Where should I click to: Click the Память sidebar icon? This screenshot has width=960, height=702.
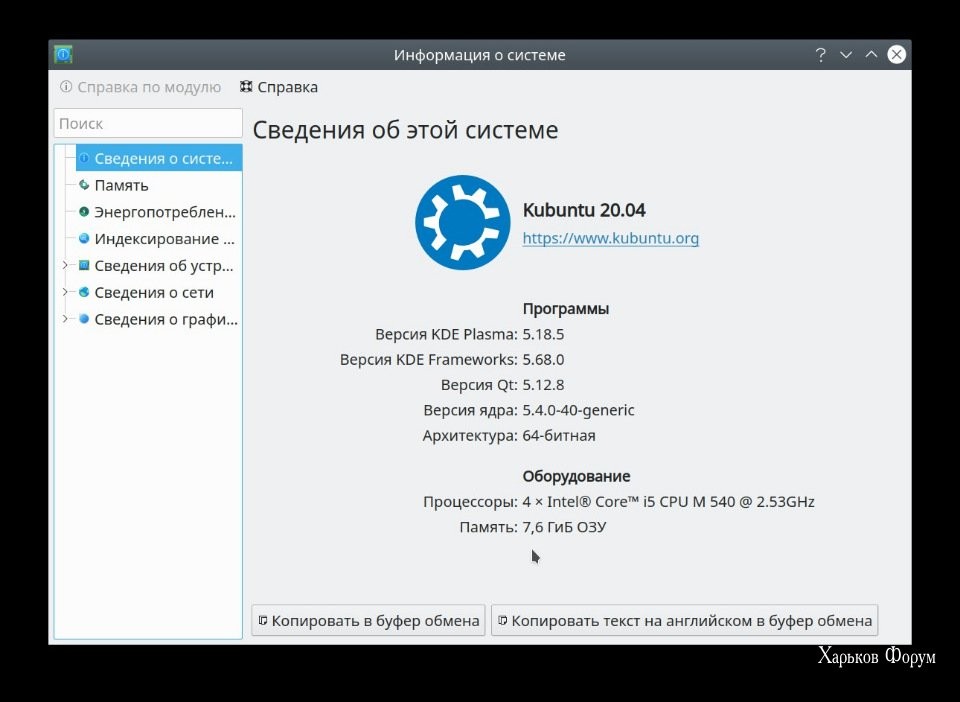(x=84, y=185)
